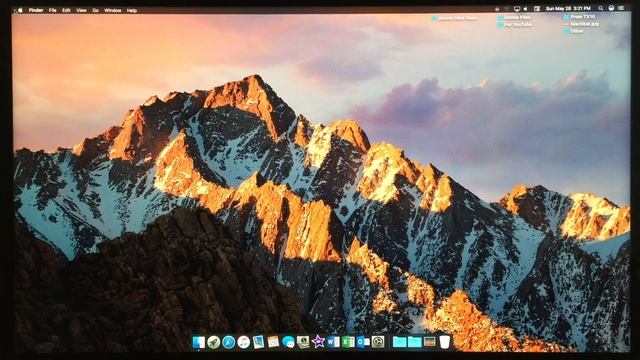Open the Go menu
Screen dimensions: 640x360
96,10
